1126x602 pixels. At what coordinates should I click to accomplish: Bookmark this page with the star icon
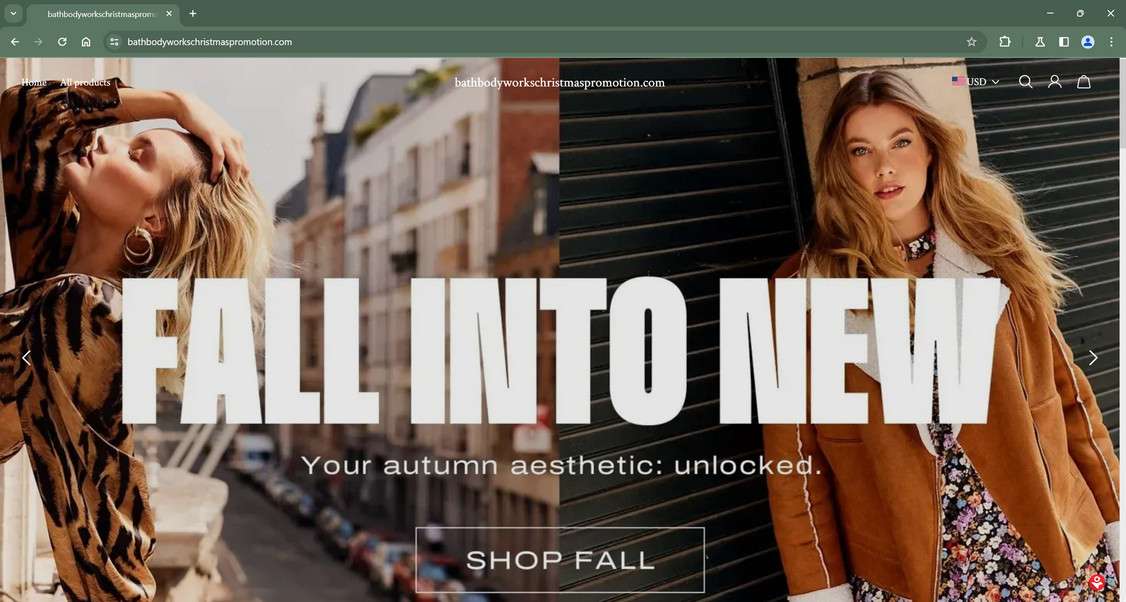coord(972,42)
